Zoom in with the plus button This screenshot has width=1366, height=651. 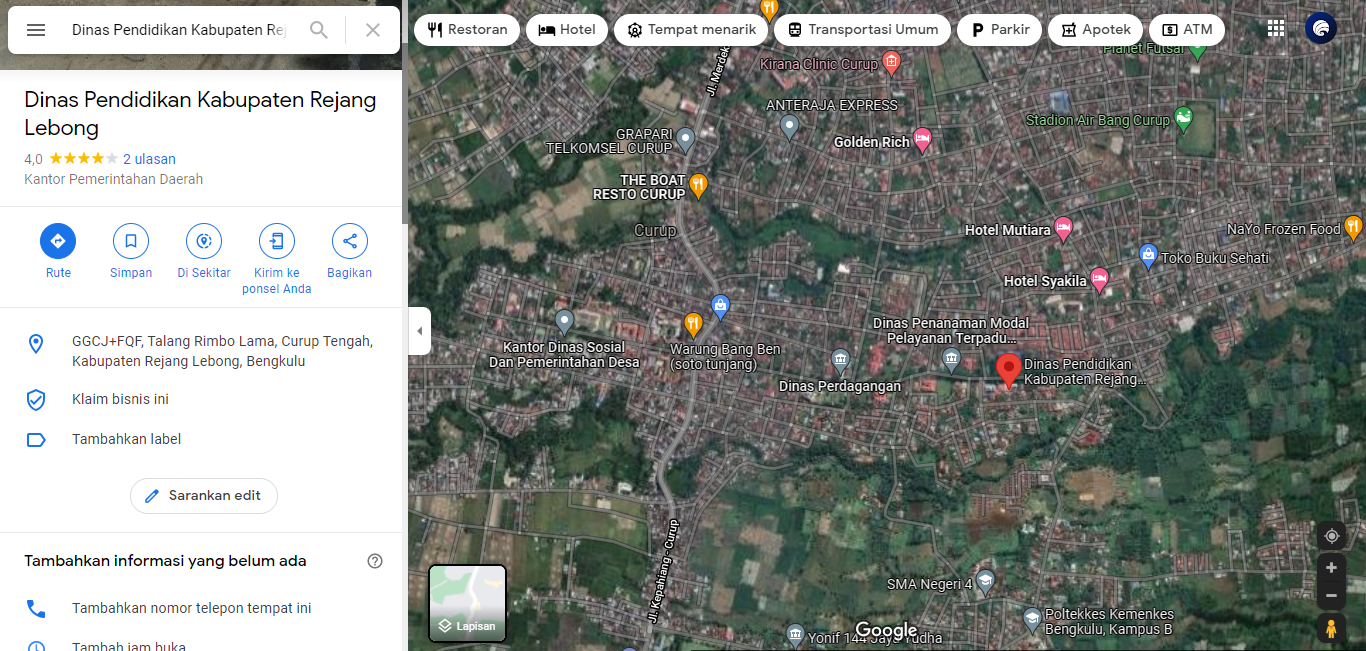point(1331,568)
